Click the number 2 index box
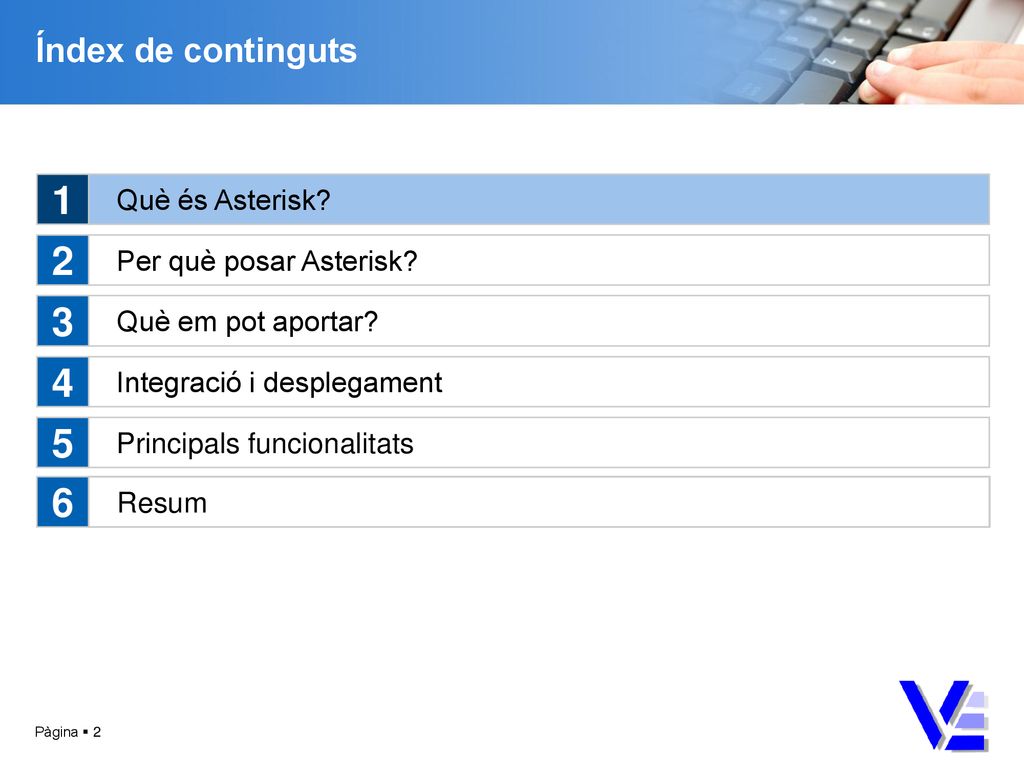 pos(63,261)
